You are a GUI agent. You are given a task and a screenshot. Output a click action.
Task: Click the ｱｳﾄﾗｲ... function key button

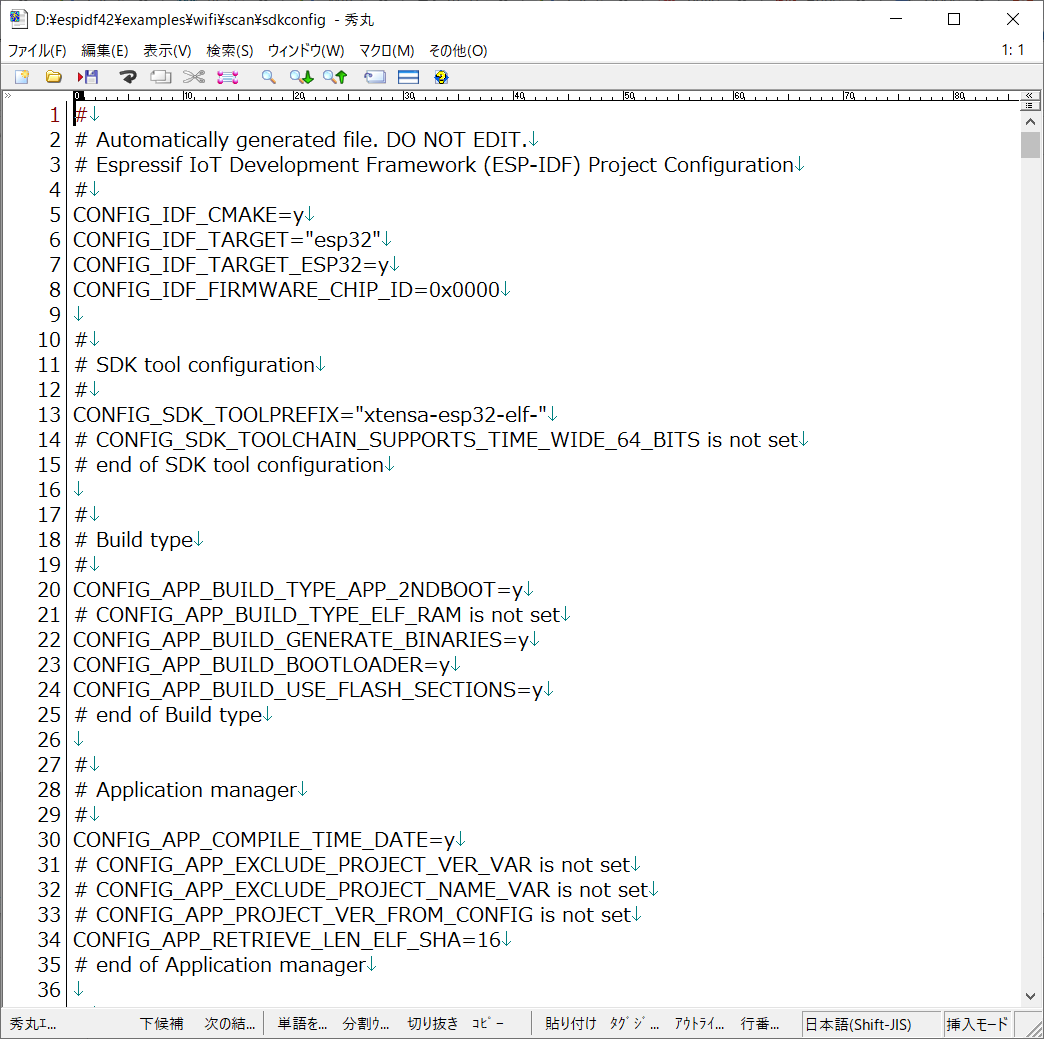click(699, 1024)
